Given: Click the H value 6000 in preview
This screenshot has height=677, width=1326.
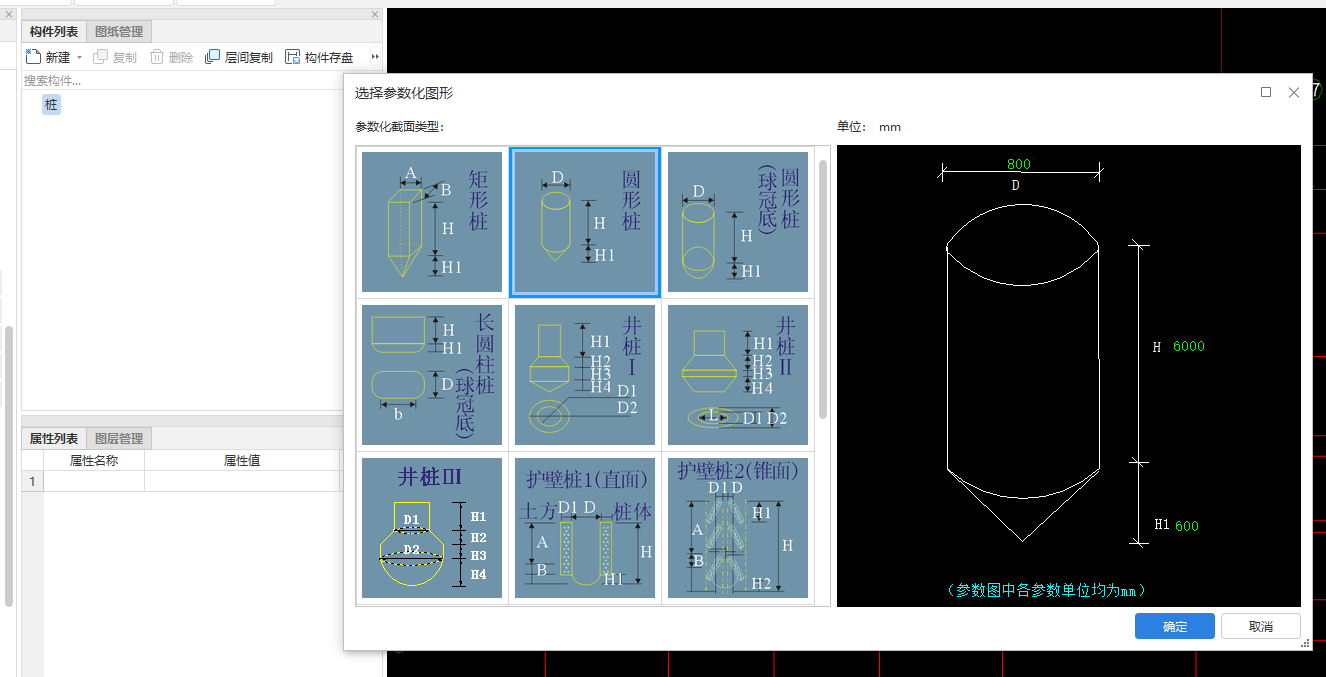Looking at the screenshot, I should [1189, 347].
